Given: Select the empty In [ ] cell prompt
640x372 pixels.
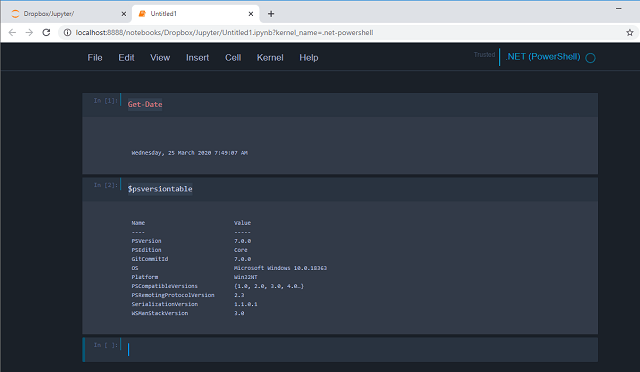Looking at the screenshot, I should pyautogui.click(x=106, y=345).
